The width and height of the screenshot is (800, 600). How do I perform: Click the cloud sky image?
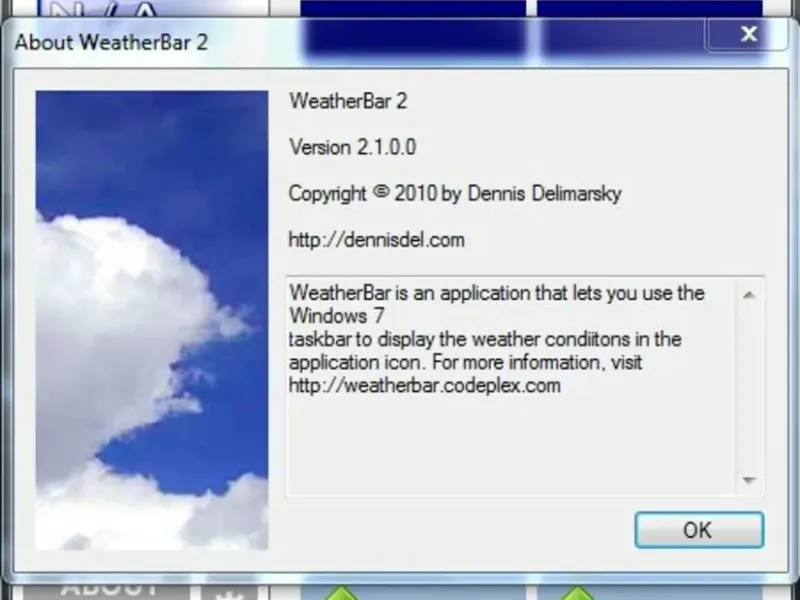pos(152,320)
